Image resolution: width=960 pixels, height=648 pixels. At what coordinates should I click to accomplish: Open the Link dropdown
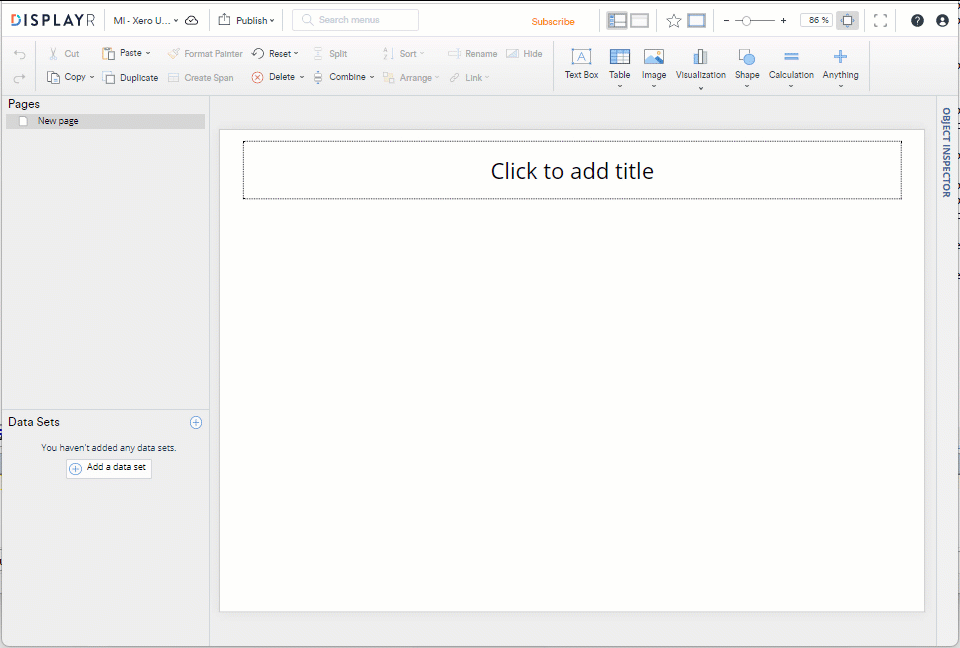(470, 78)
